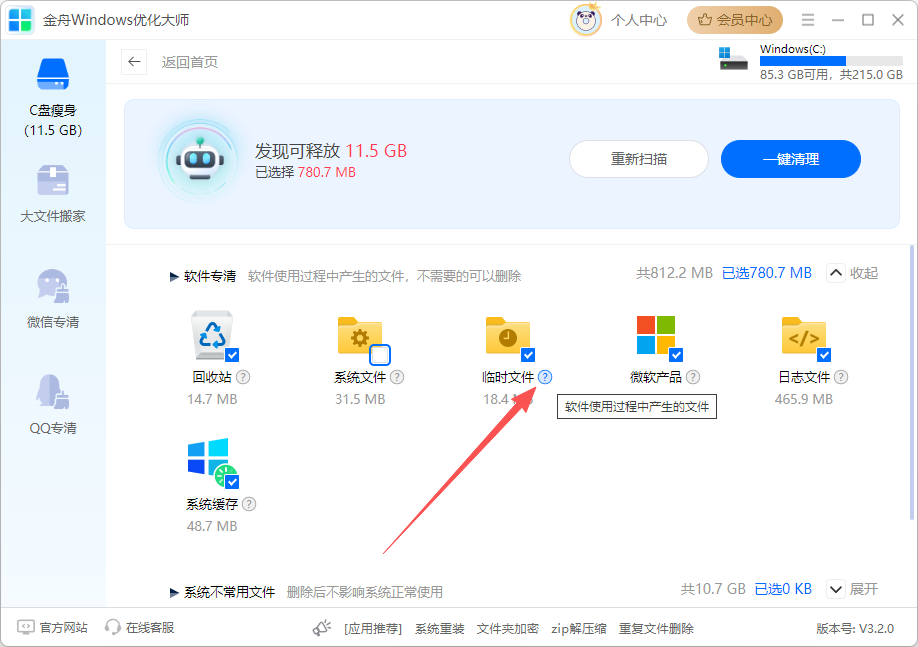Click the Windows(C:) disk usage bar
Image resolution: width=918 pixels, height=647 pixels.
(x=831, y=61)
